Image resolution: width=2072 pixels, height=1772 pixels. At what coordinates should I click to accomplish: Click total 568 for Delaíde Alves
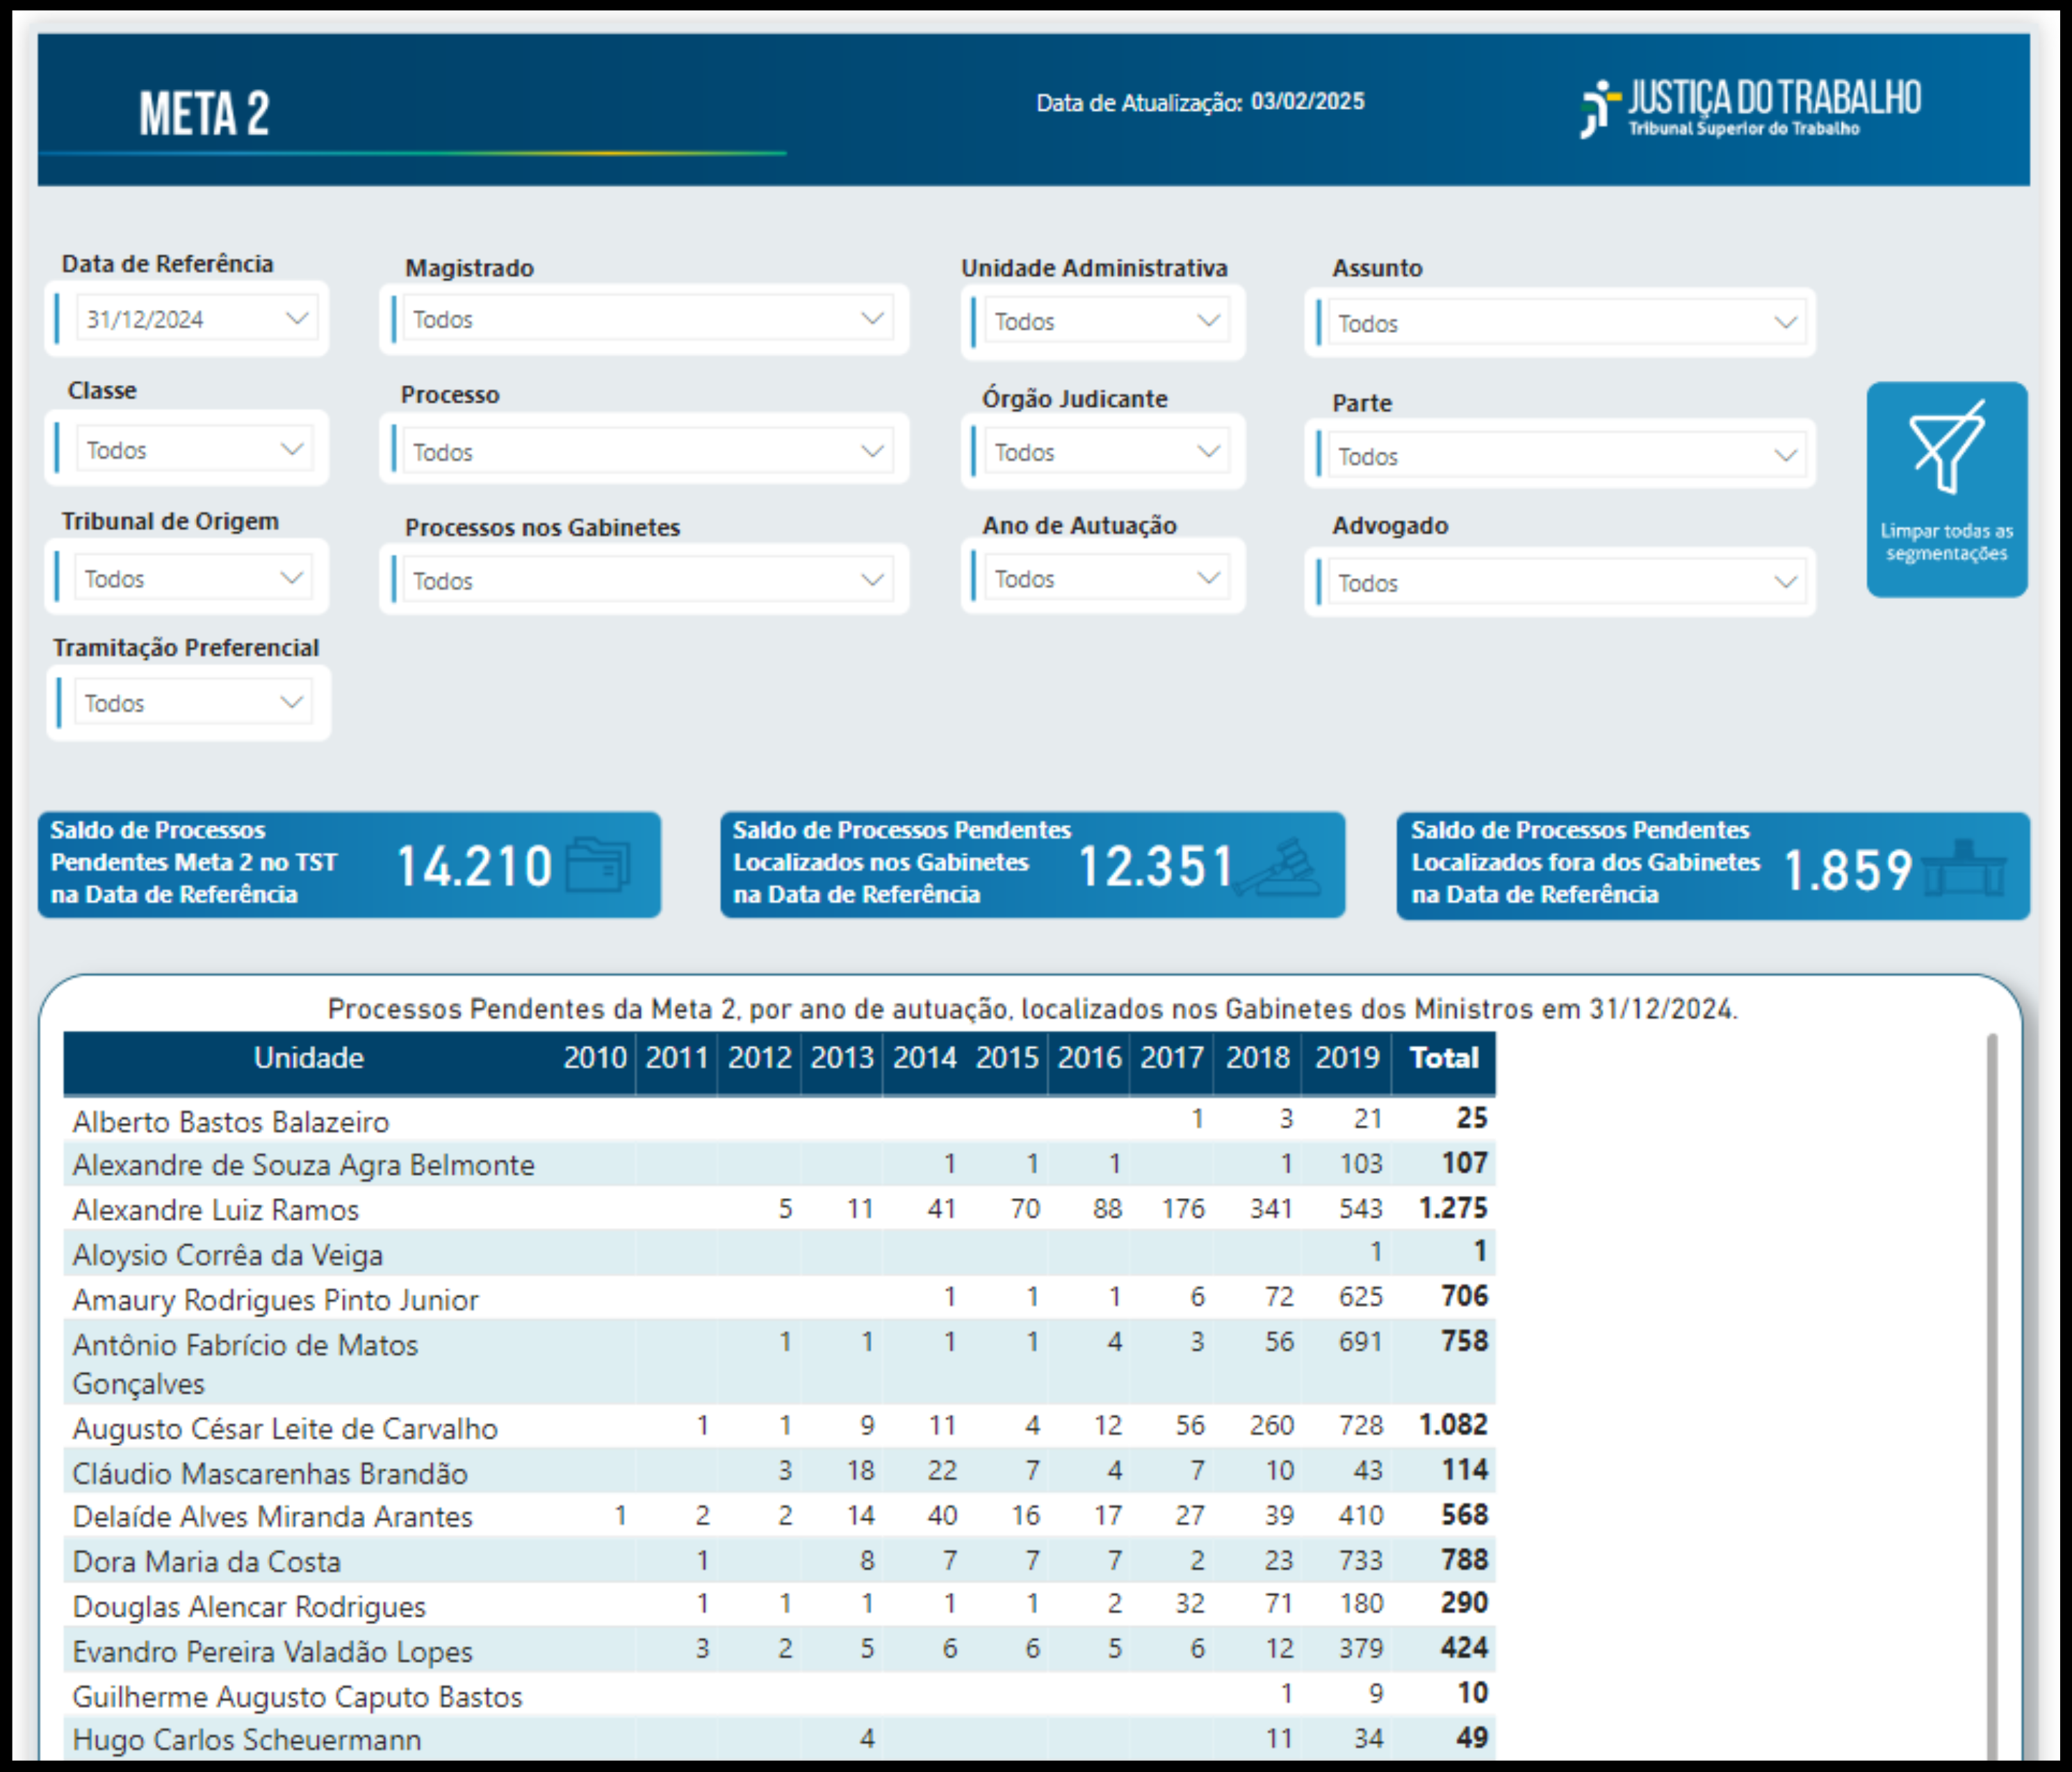click(x=1464, y=1515)
